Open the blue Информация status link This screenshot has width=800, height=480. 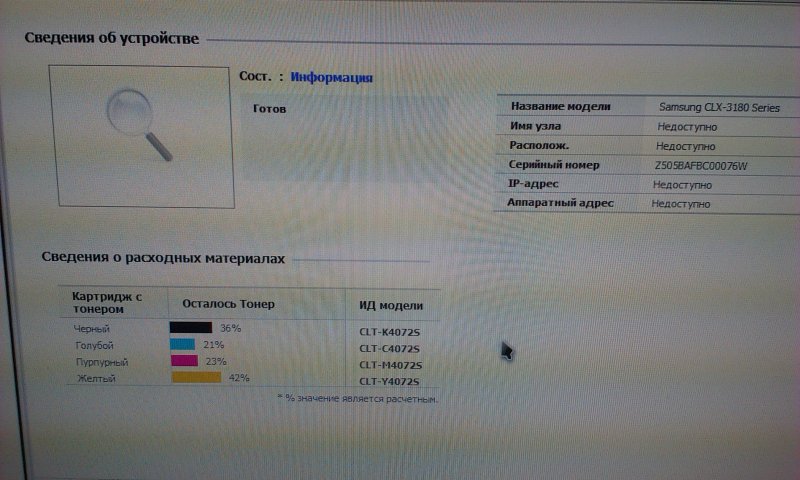click(x=332, y=77)
